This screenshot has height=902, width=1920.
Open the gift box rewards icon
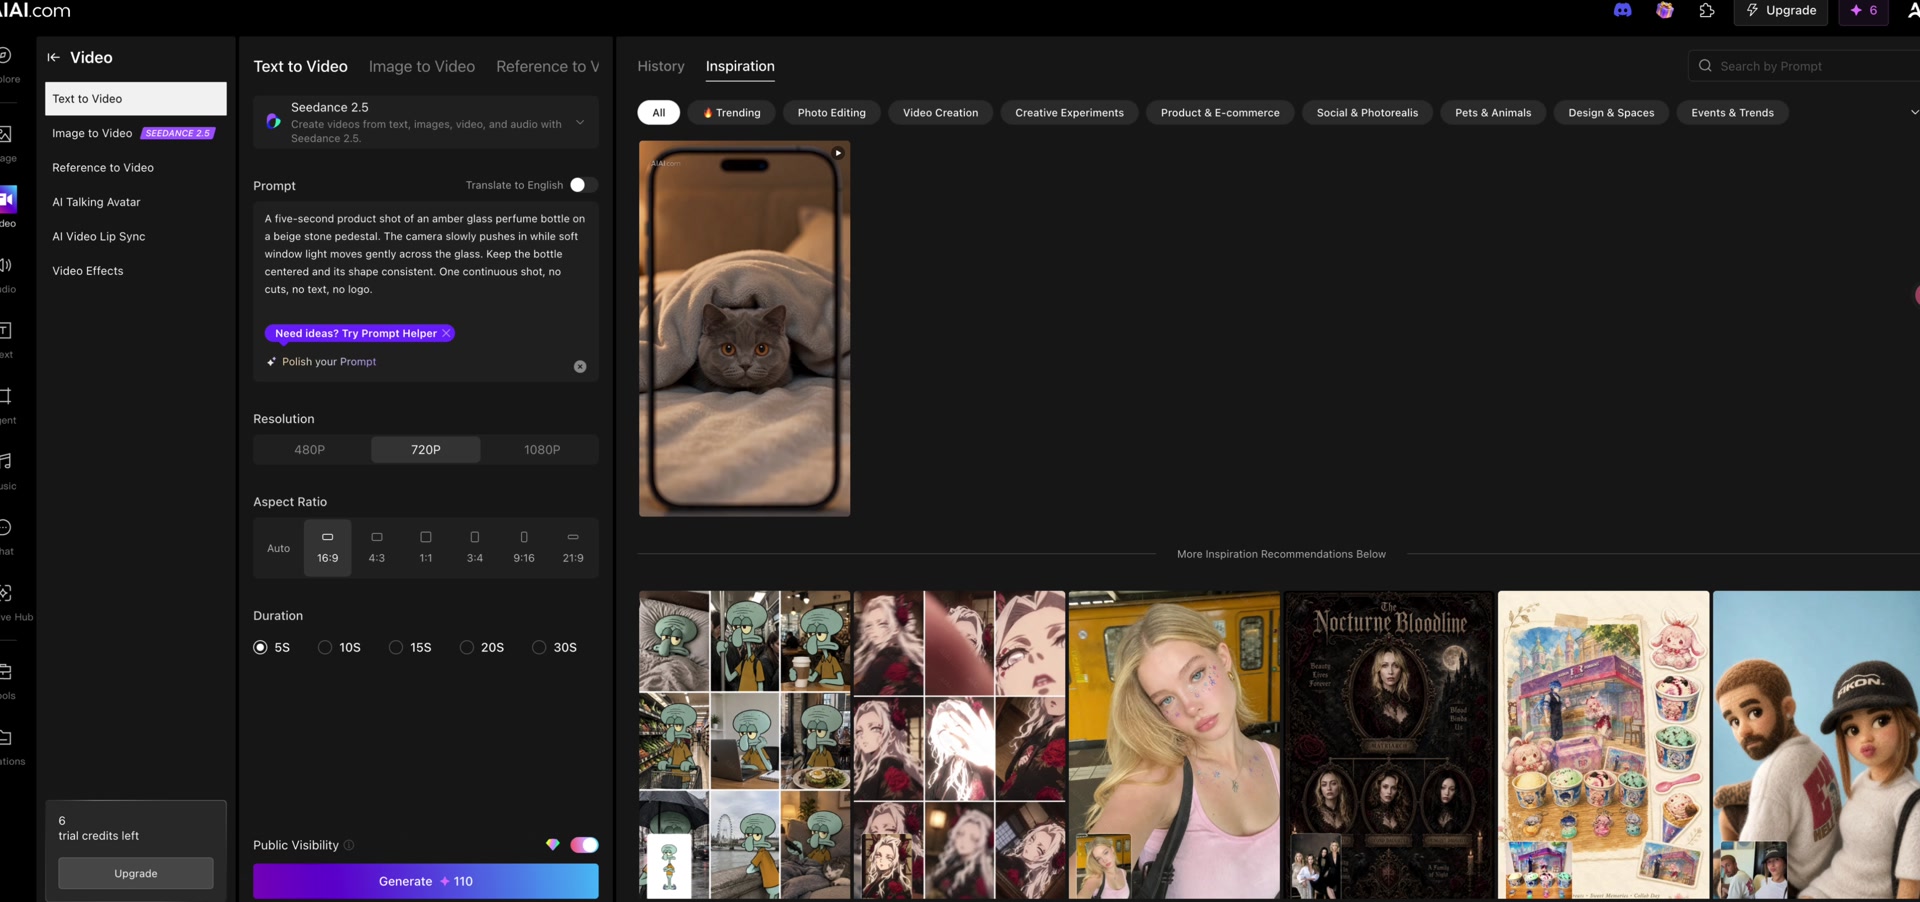pyautogui.click(x=1664, y=10)
